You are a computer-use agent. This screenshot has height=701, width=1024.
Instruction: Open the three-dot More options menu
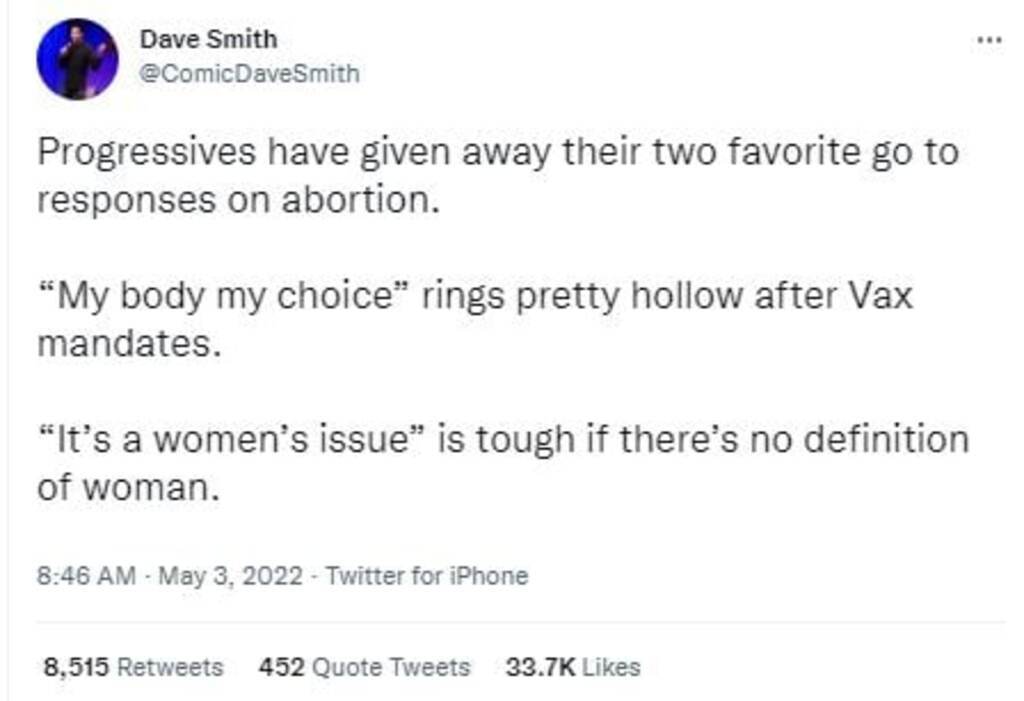(x=988, y=40)
